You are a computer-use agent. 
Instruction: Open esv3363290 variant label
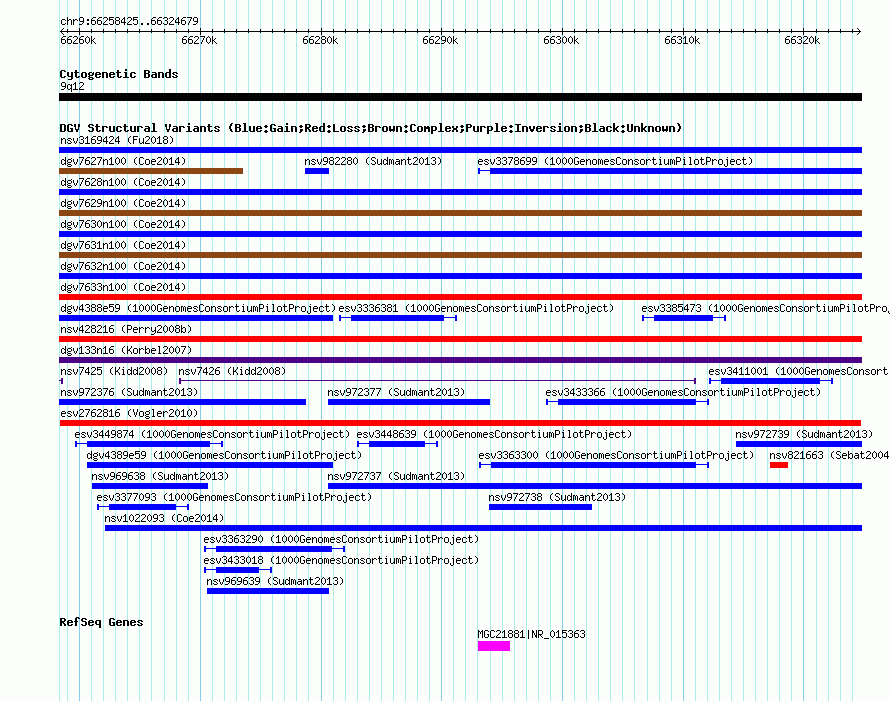click(x=341, y=539)
